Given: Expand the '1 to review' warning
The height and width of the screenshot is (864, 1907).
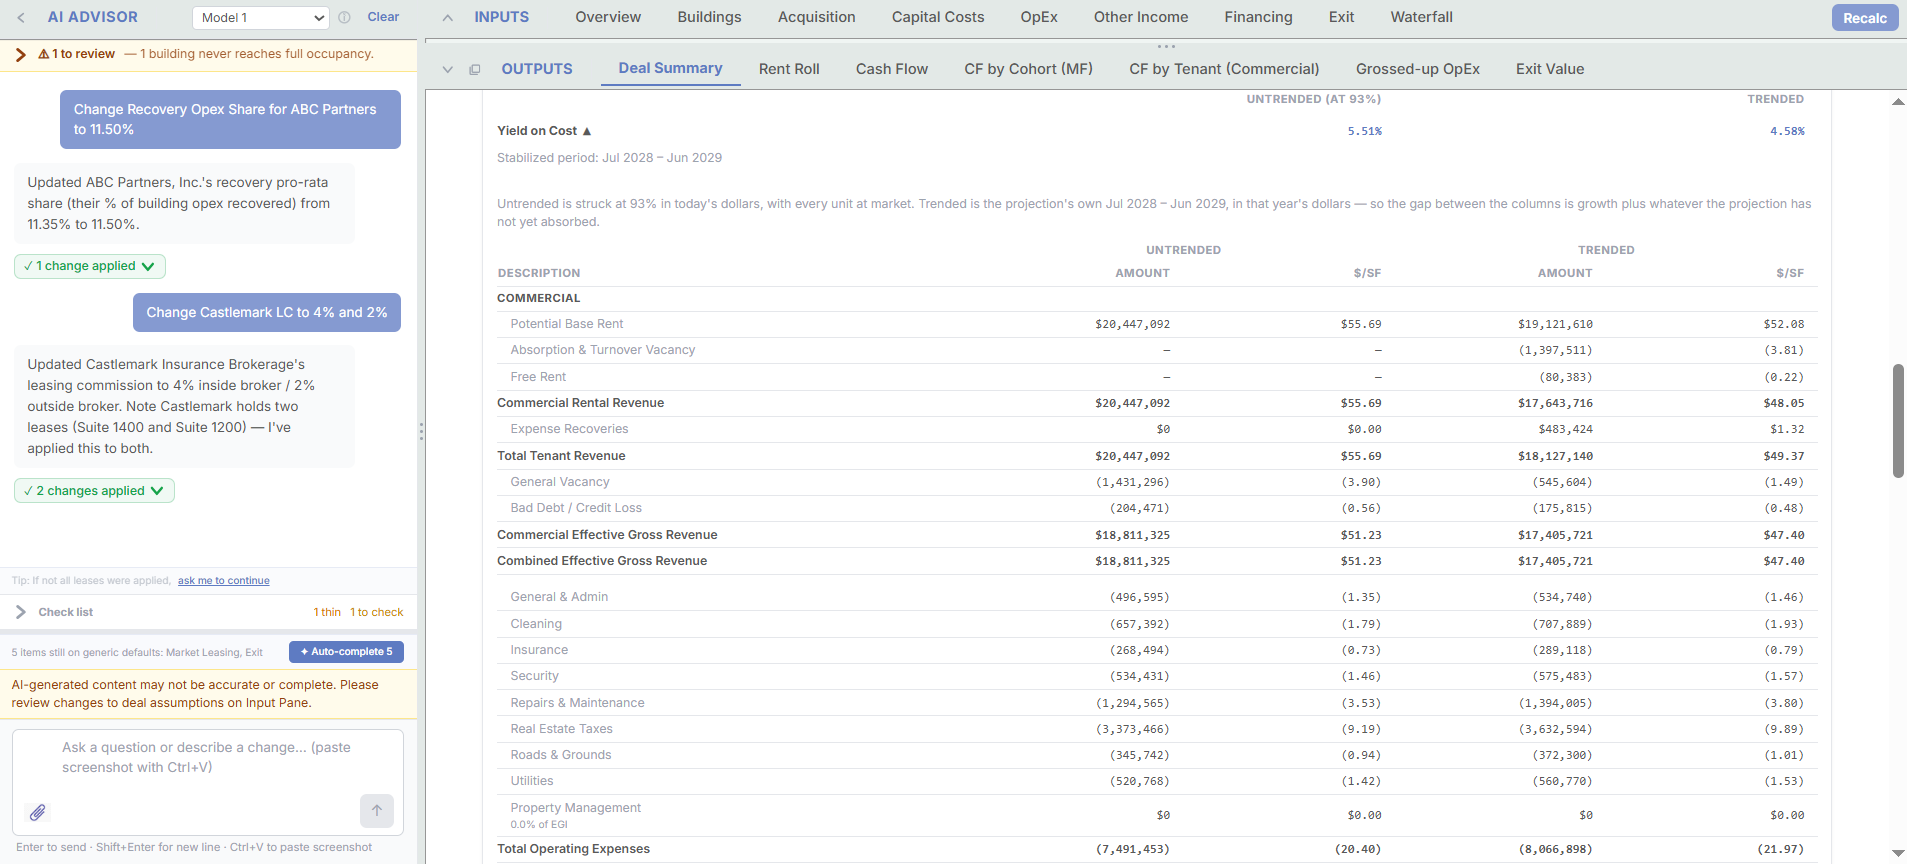Looking at the screenshot, I should click(21, 54).
